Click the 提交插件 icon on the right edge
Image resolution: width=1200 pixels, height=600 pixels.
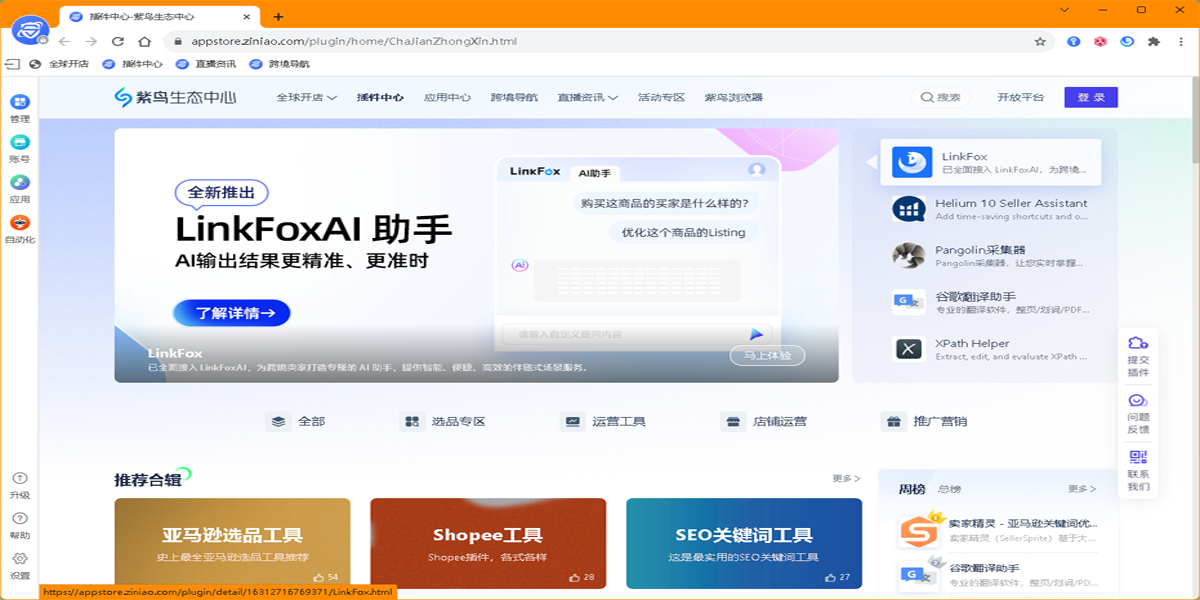click(1138, 348)
